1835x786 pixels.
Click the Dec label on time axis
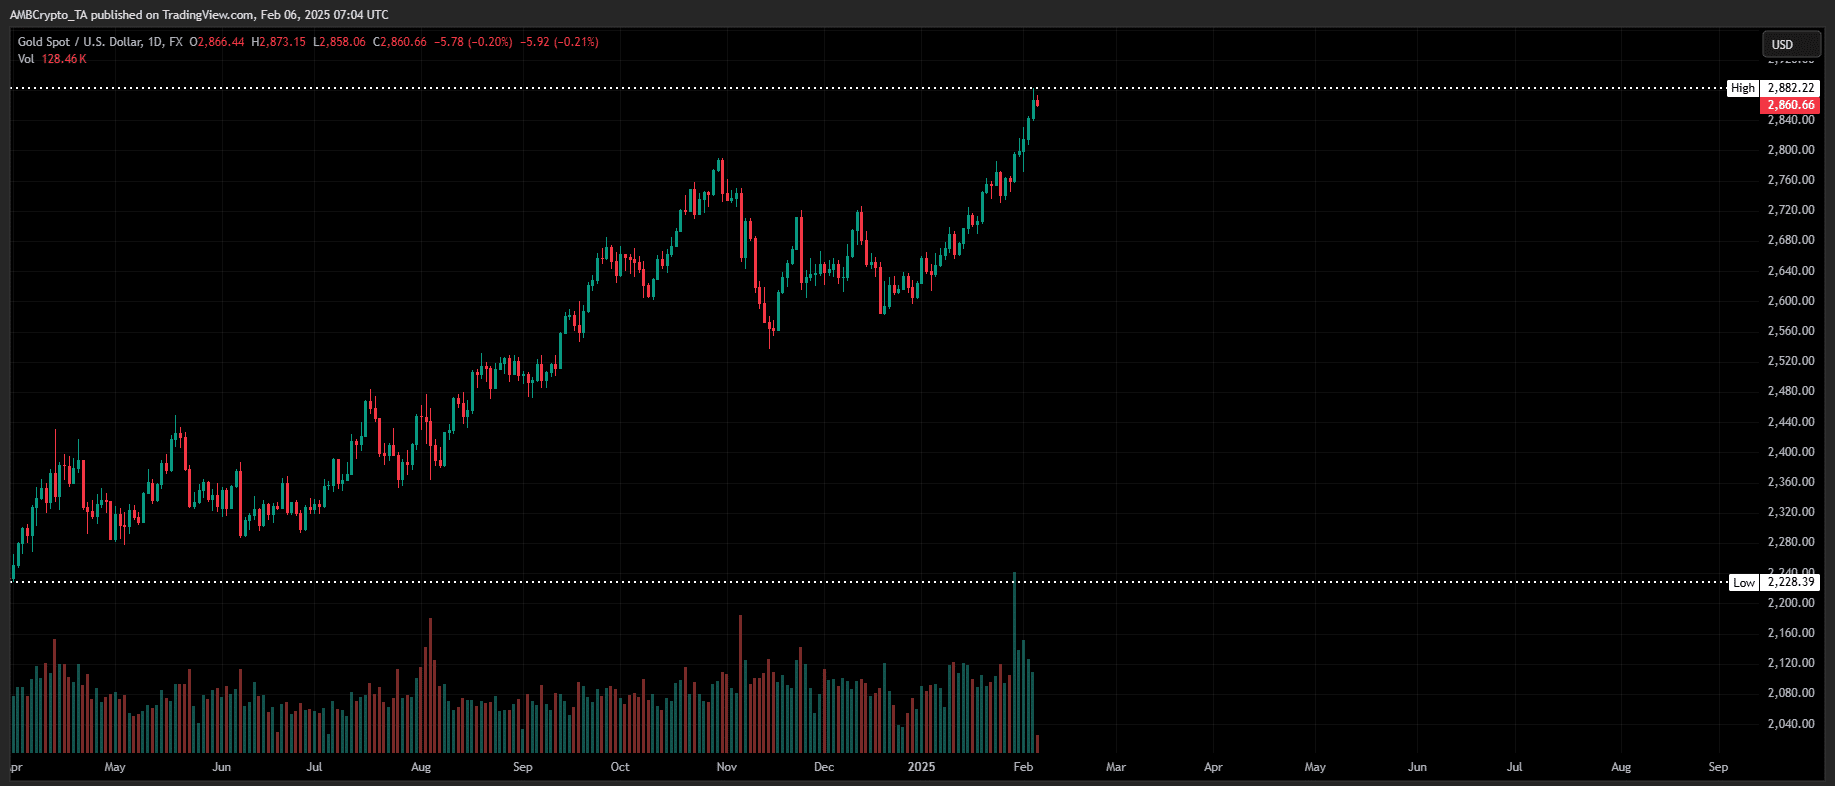[824, 767]
